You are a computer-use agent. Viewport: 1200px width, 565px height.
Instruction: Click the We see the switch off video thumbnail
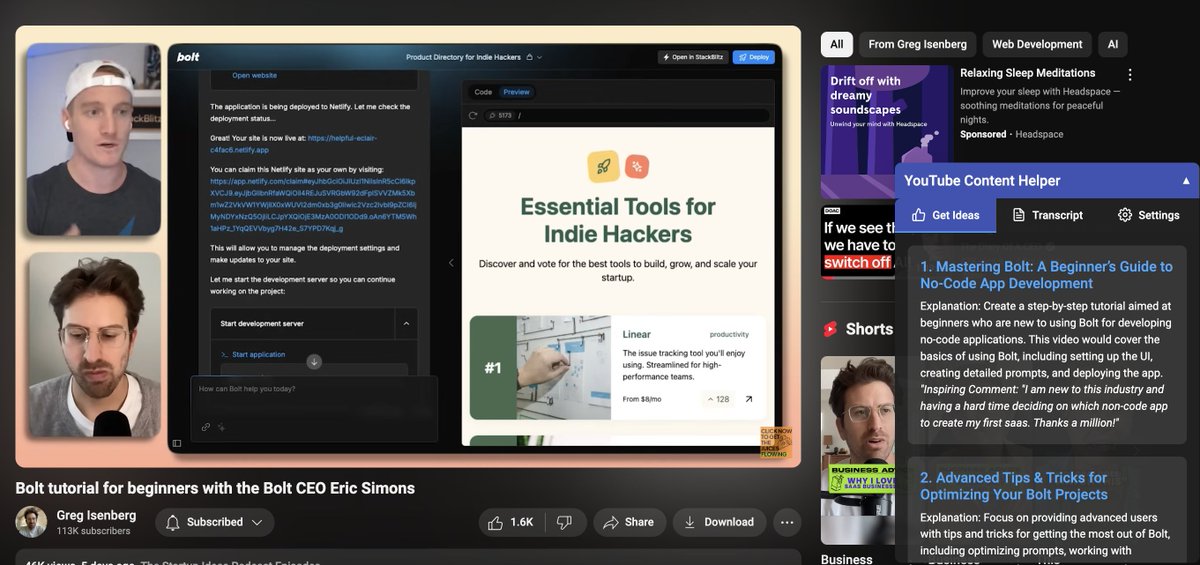[857, 243]
